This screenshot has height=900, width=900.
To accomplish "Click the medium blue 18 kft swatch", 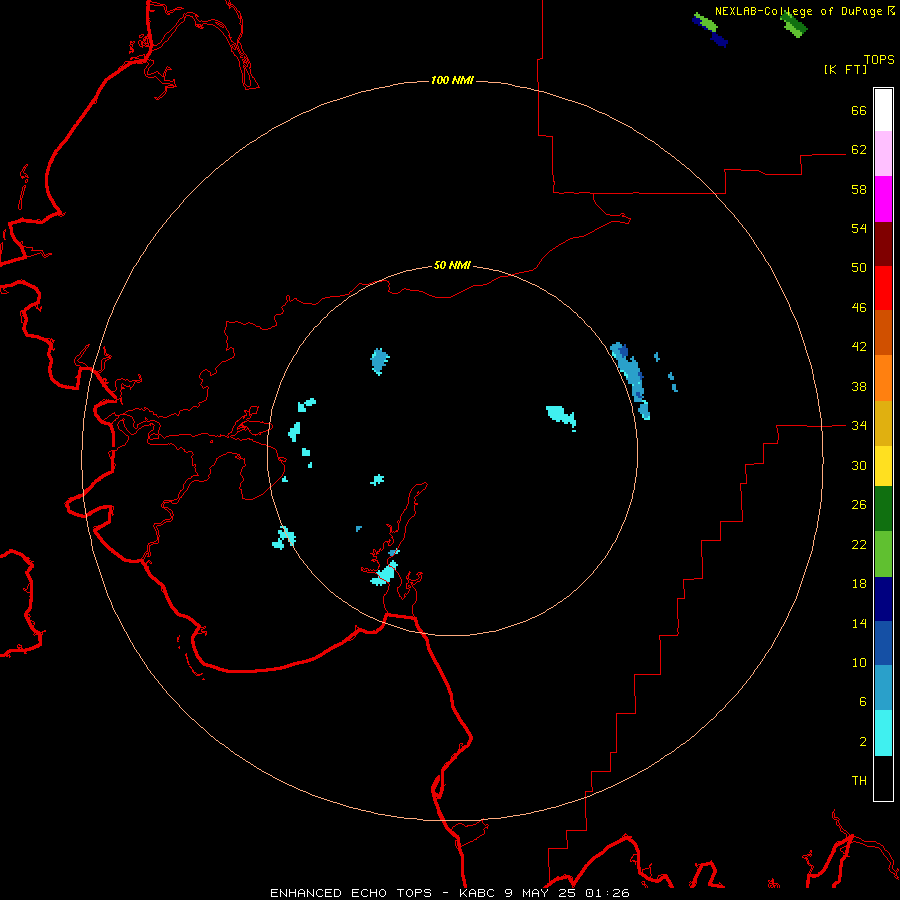I will tap(883, 643).
